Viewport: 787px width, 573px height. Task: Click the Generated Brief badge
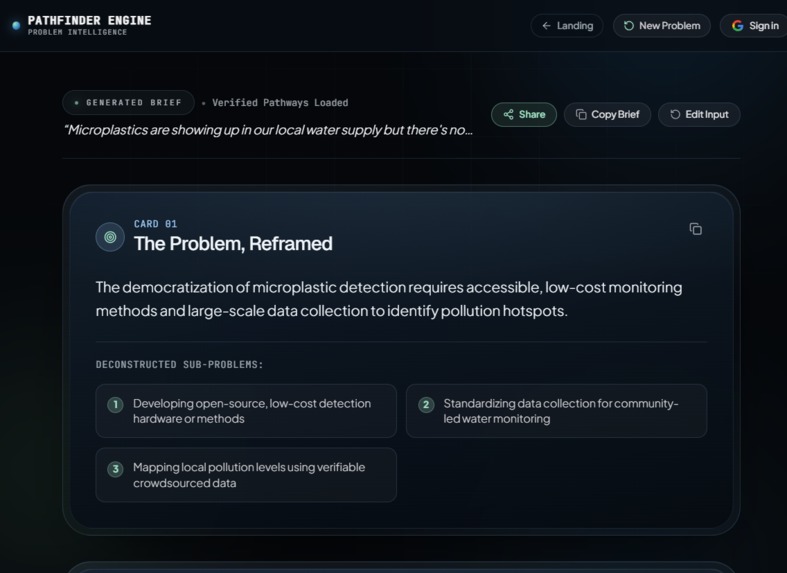[128, 102]
